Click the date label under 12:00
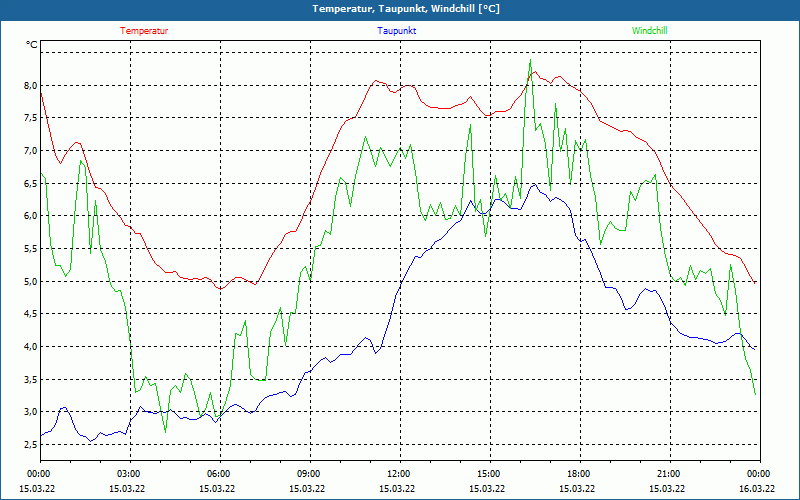 [397, 488]
